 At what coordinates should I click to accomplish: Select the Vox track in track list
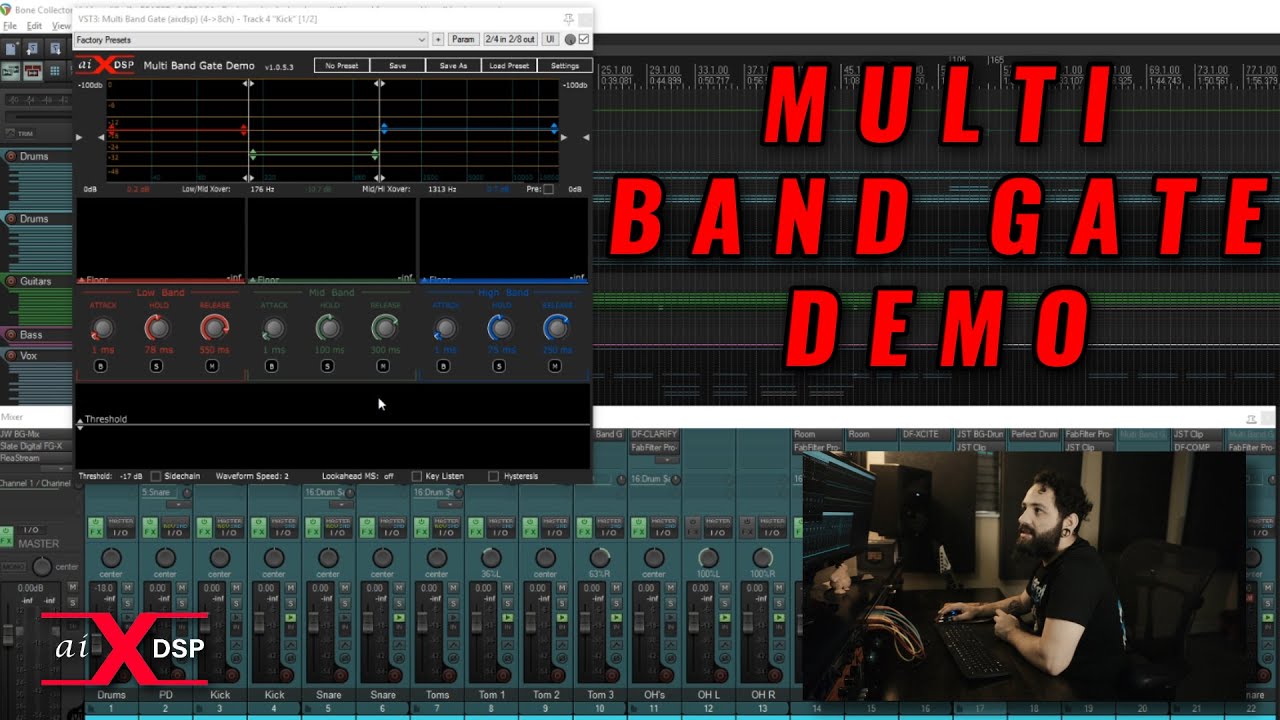pyautogui.click(x=29, y=355)
